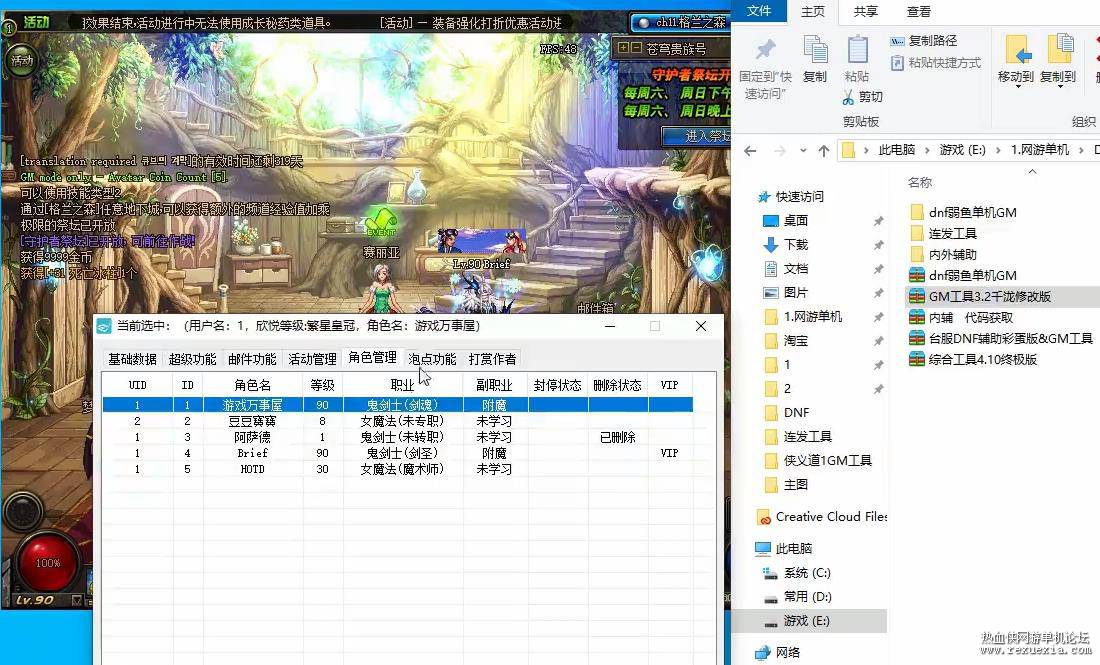Open 侠义道1GM工具 in the navigation pane
The image size is (1100, 665).
[827, 460]
